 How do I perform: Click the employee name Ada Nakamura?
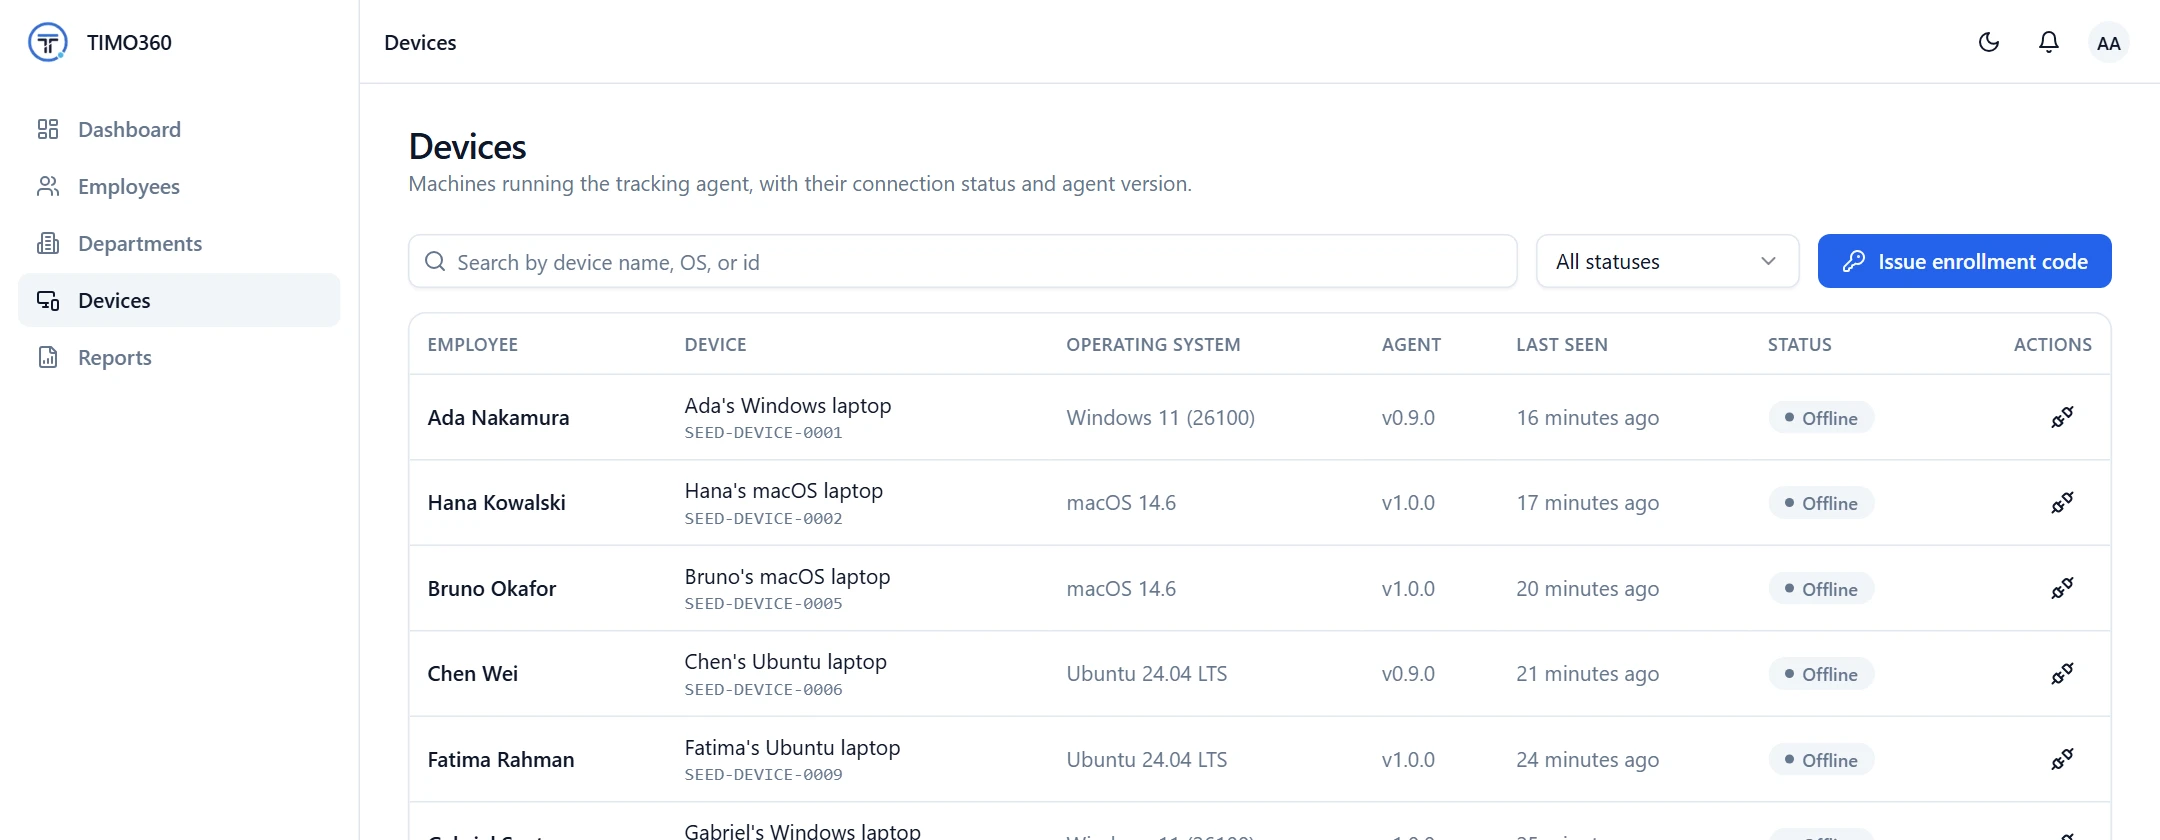coord(498,417)
